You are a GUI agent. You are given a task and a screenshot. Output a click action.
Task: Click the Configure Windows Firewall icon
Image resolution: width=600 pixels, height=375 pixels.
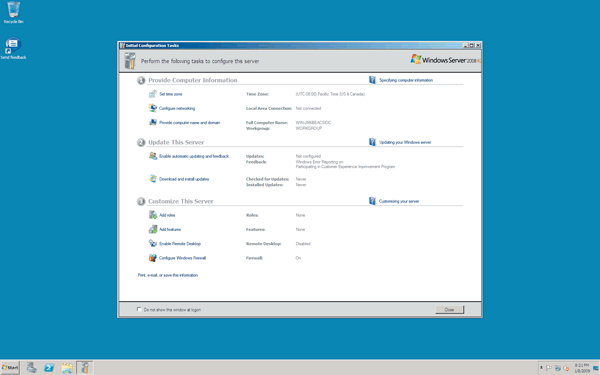point(153,258)
